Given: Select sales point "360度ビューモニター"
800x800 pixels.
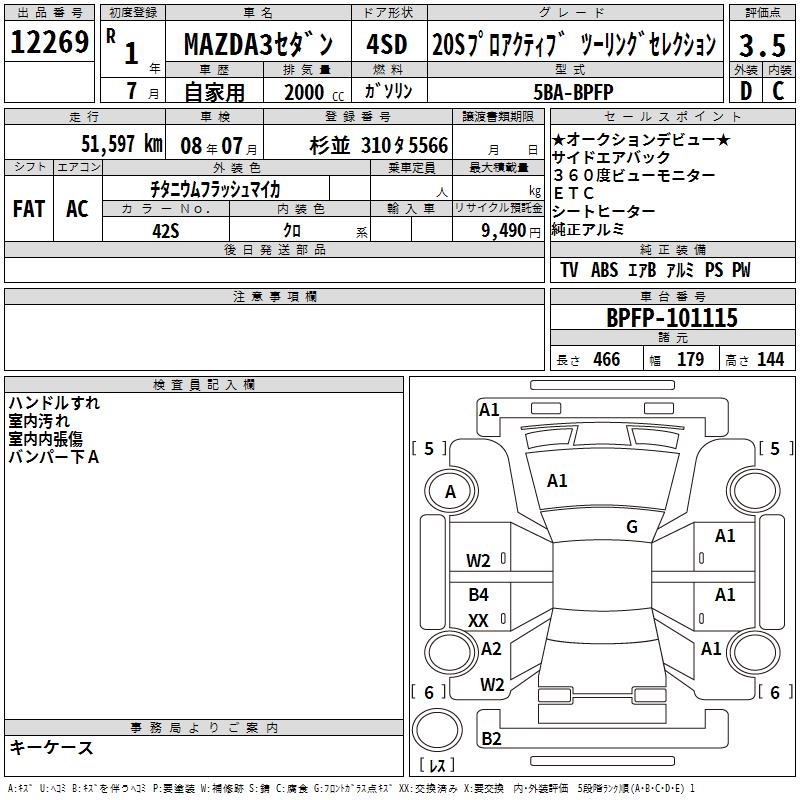Looking at the screenshot, I should pyautogui.click(x=634, y=176).
